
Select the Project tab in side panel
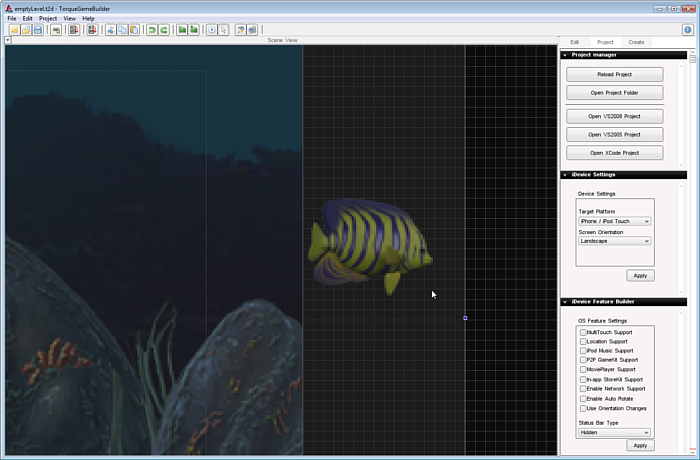click(x=605, y=42)
